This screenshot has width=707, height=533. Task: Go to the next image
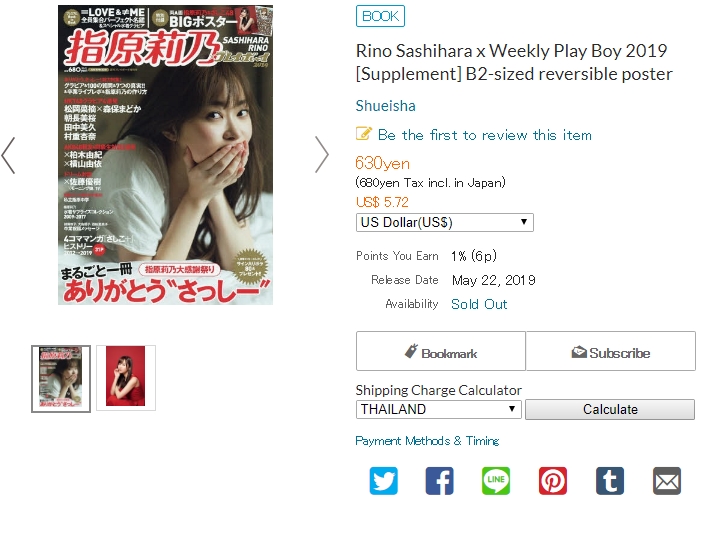click(x=321, y=155)
